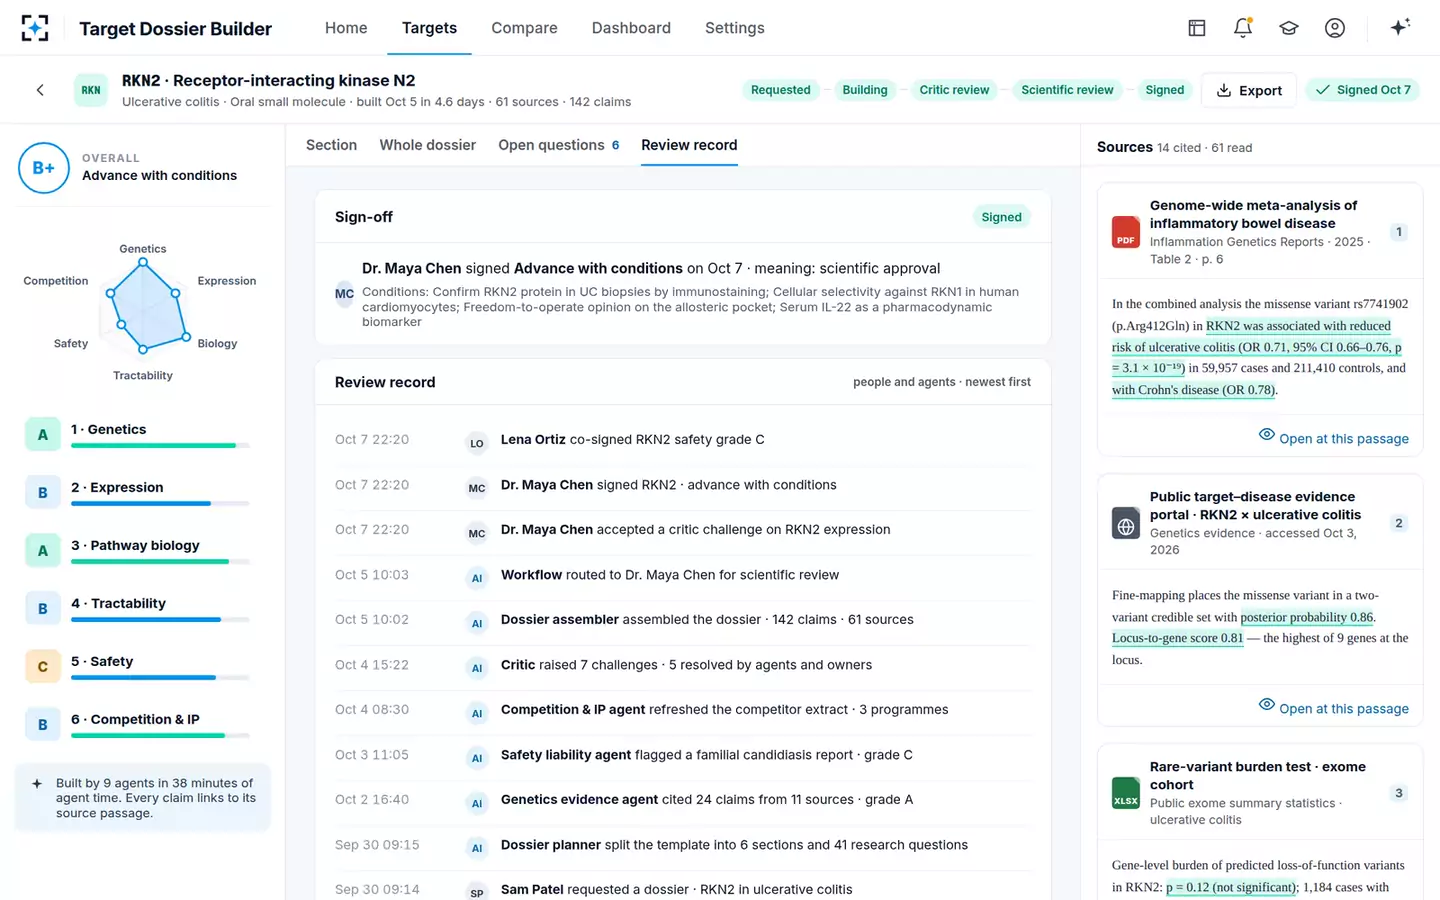Open evidence portal source at this passage
The image size is (1440, 900).
click(1334, 708)
